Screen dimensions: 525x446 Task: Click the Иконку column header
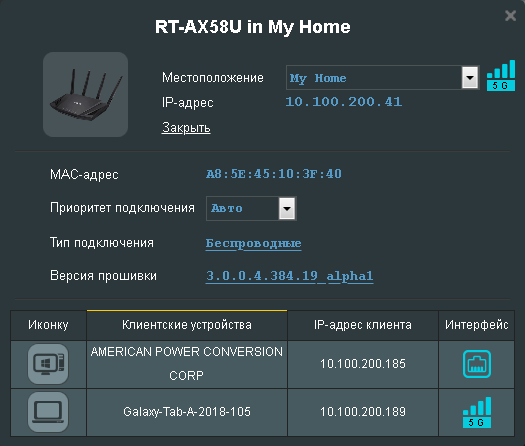pyautogui.click(x=49, y=325)
